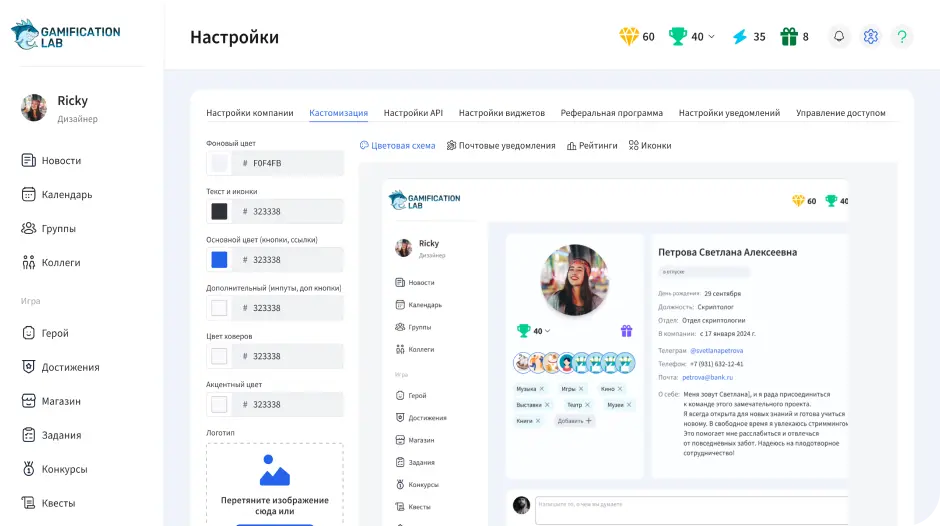Click Новости in the preview sidebar
The width and height of the screenshot is (940, 526).
pyautogui.click(x=415, y=282)
